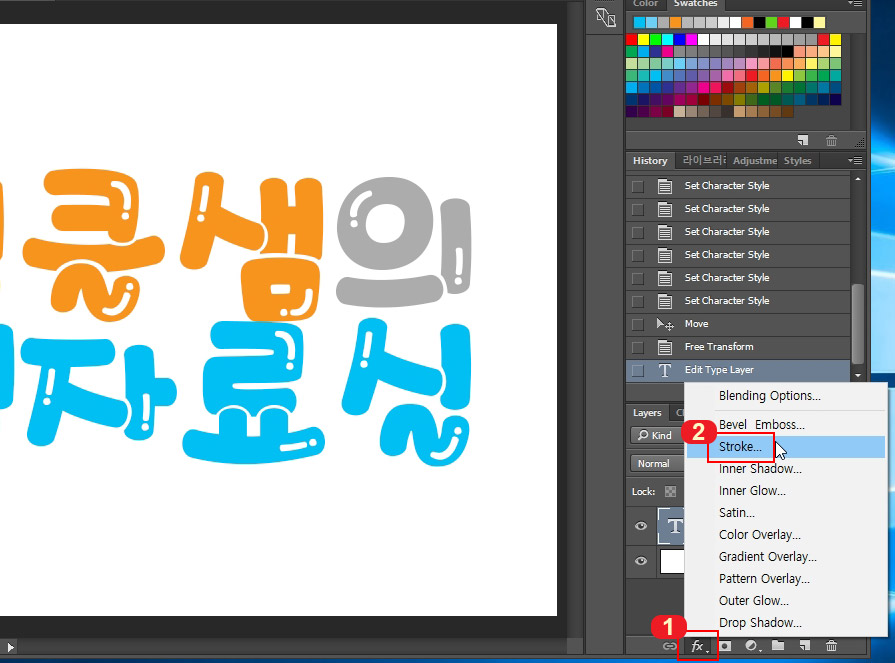This screenshot has height=663, width=895.
Task: Set history brush source at Move state
Action: 638,325
